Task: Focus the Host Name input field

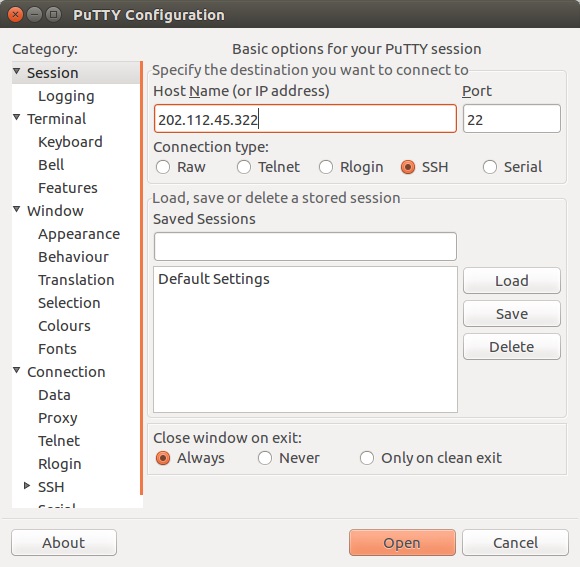Action: [x=306, y=119]
